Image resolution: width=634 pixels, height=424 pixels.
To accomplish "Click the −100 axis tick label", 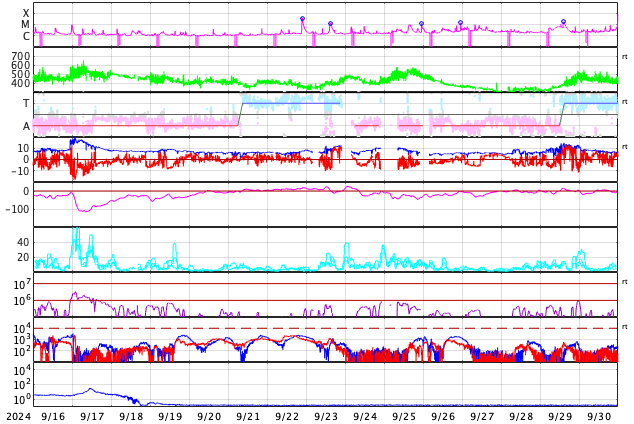I will pos(18,209).
